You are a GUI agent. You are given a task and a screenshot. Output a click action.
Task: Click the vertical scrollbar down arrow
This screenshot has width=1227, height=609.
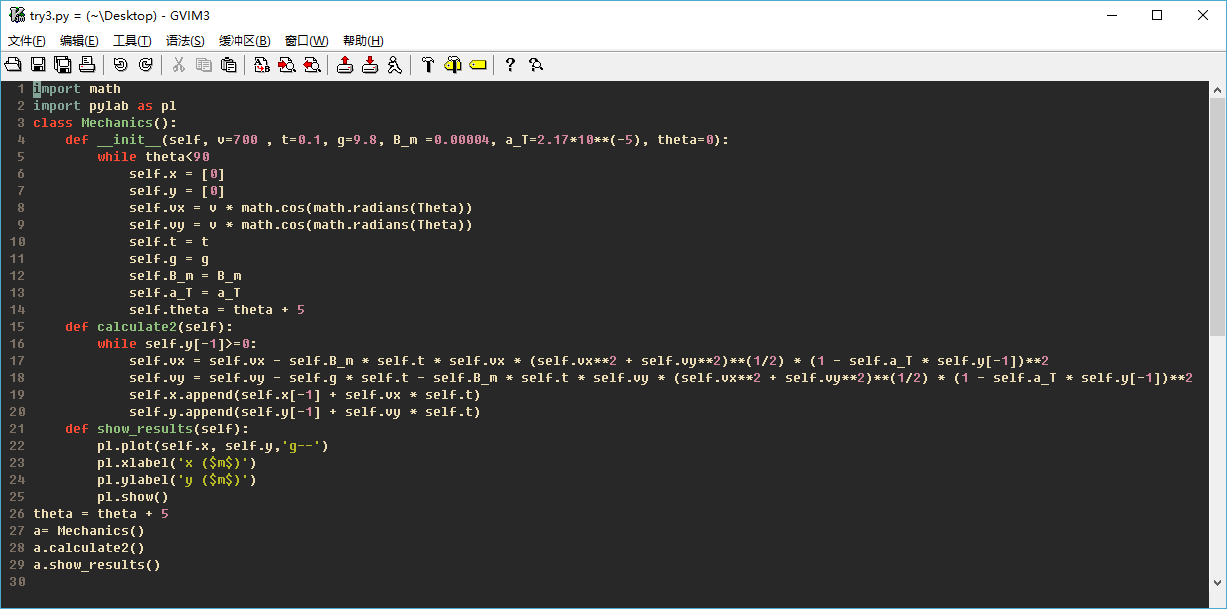click(x=1217, y=582)
